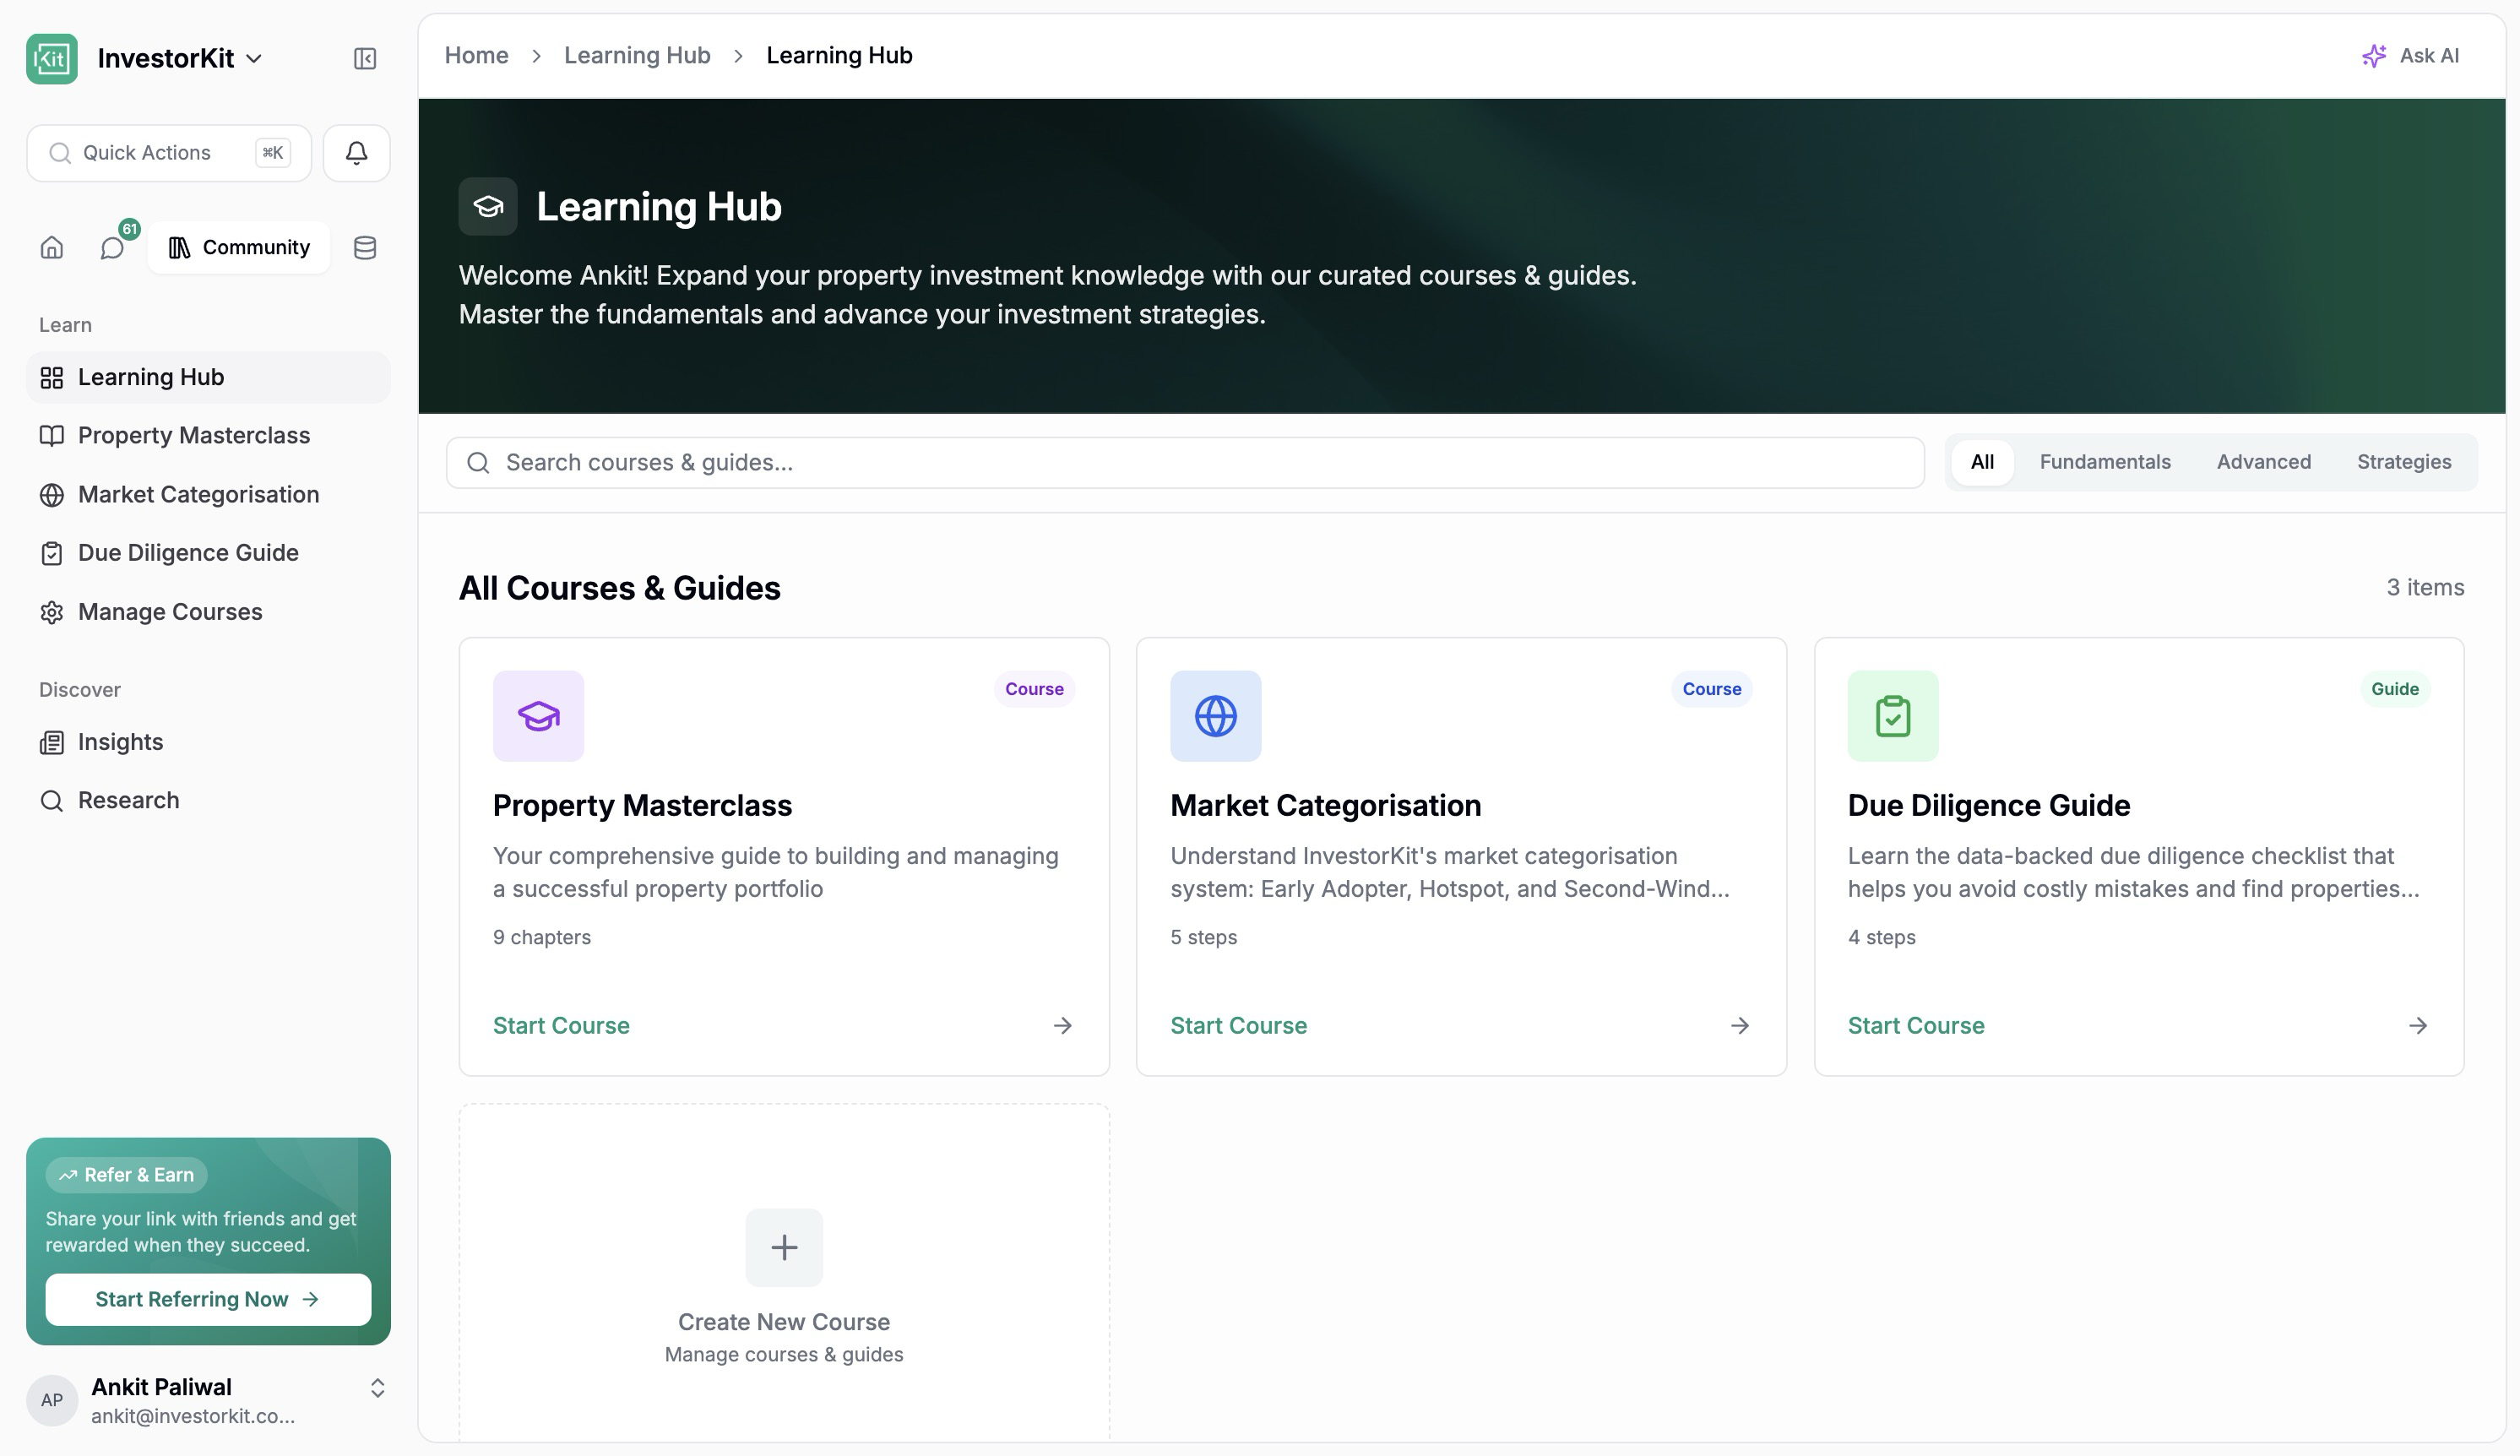Click the plus icon for new course
Viewport: 2520px width, 1456px height.
tap(784, 1247)
